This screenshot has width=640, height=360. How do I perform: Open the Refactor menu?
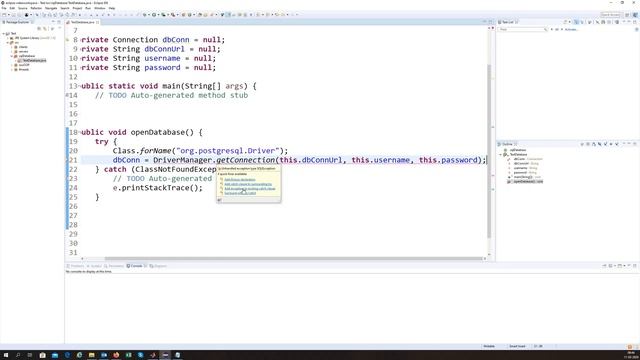(36, 8)
